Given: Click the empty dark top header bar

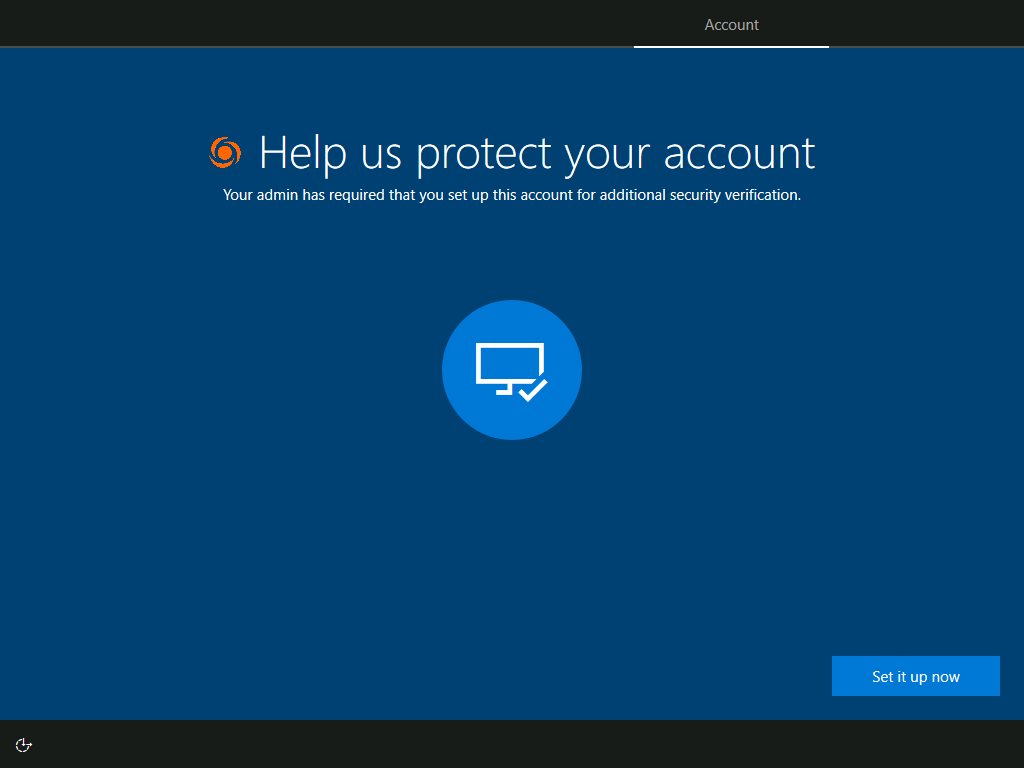Looking at the screenshot, I should point(300,23).
